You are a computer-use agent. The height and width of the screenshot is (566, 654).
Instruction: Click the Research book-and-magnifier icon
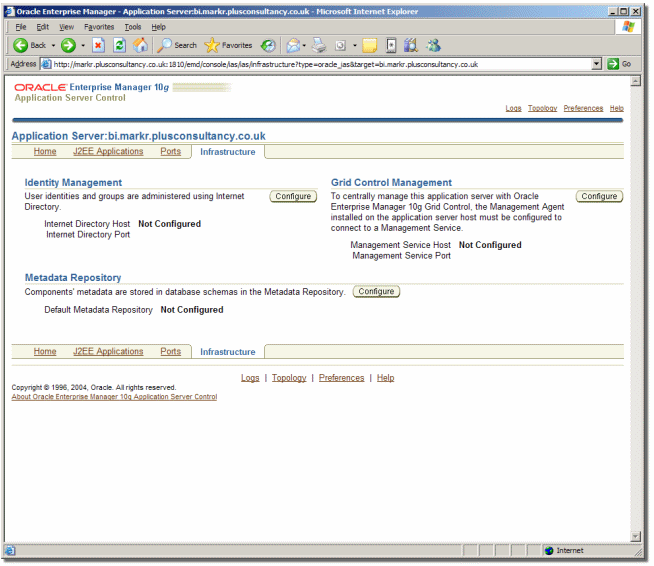(x=411, y=45)
